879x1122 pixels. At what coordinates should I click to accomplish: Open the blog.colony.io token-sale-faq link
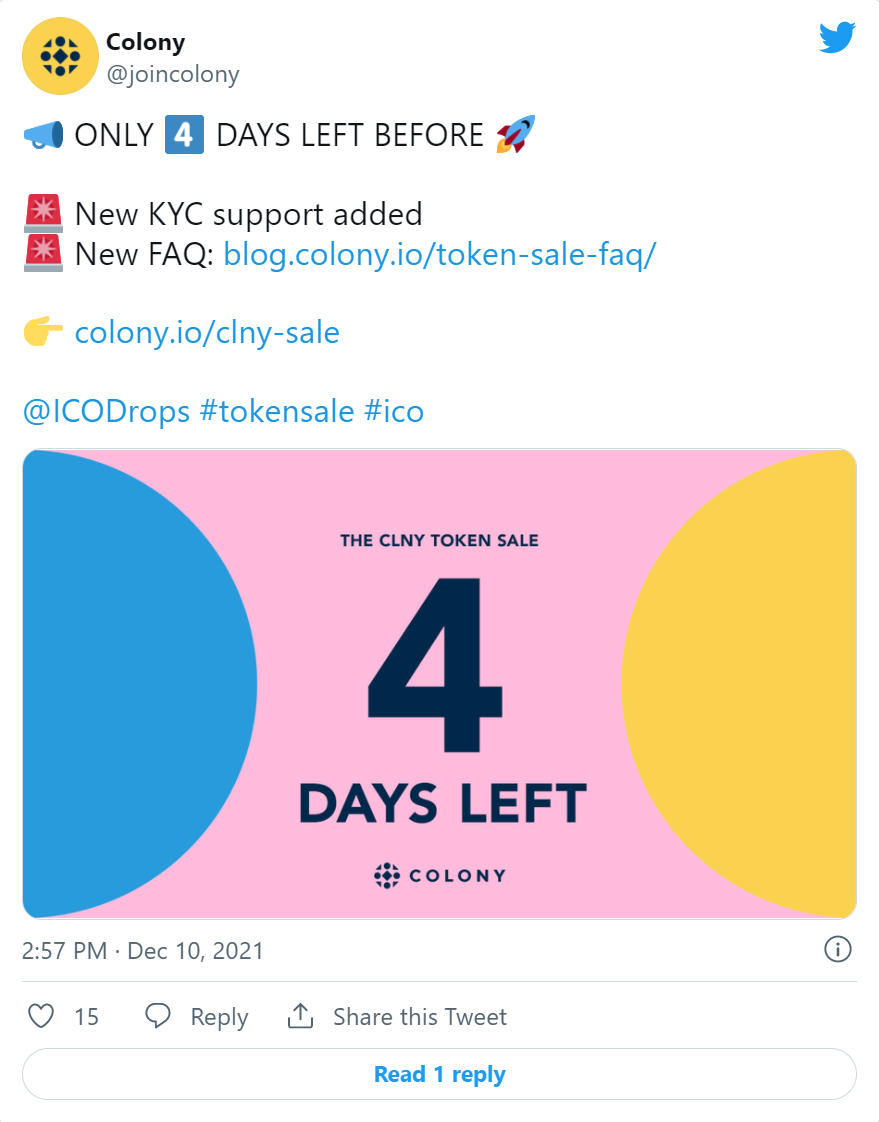point(440,254)
